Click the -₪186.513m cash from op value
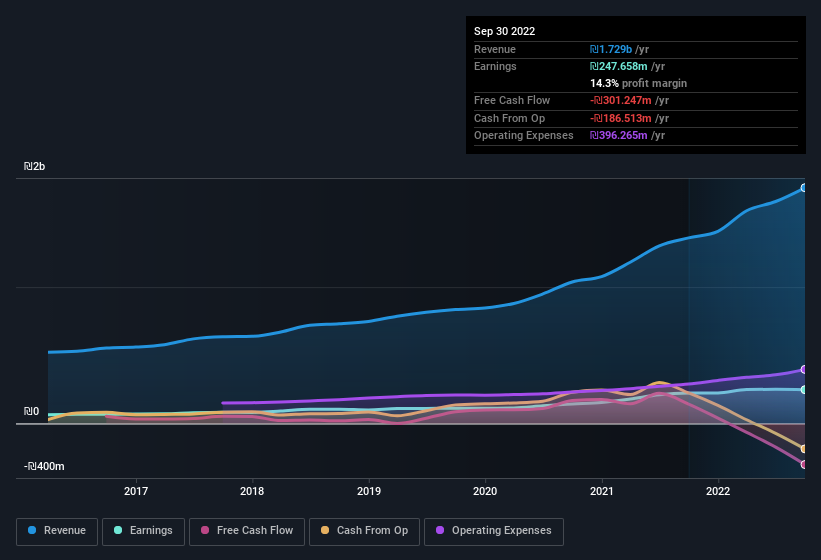The image size is (821, 560). pos(620,118)
